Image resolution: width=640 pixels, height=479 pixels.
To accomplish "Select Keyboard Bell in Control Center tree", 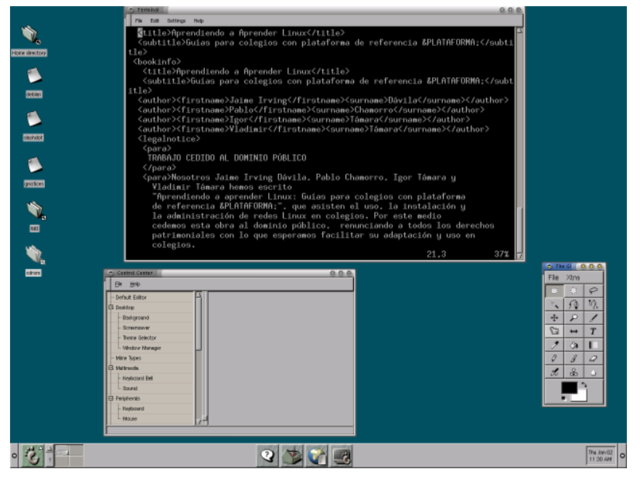I will [138, 378].
